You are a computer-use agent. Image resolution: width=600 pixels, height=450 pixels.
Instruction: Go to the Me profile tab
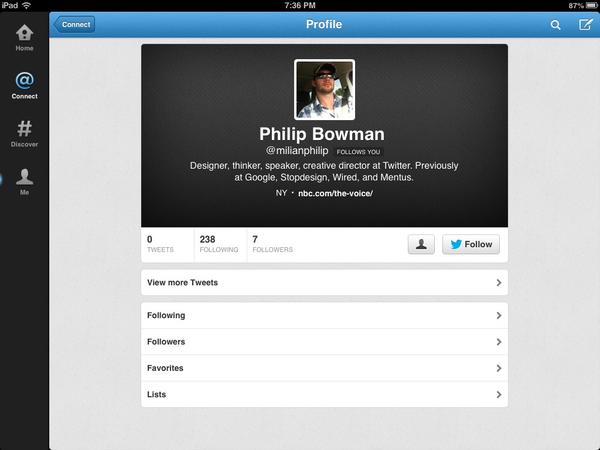click(x=24, y=182)
